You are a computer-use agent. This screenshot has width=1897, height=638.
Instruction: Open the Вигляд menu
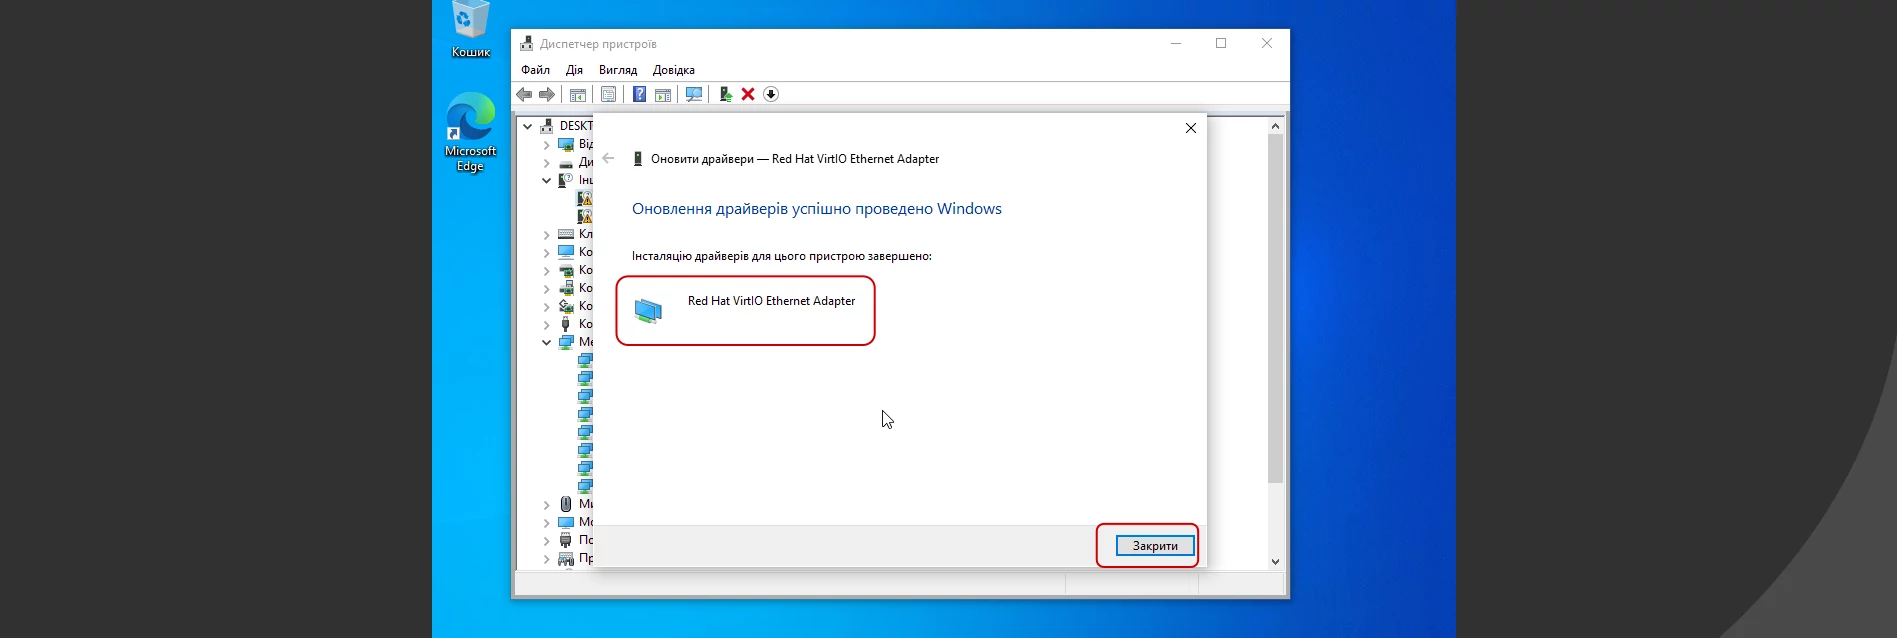point(618,70)
